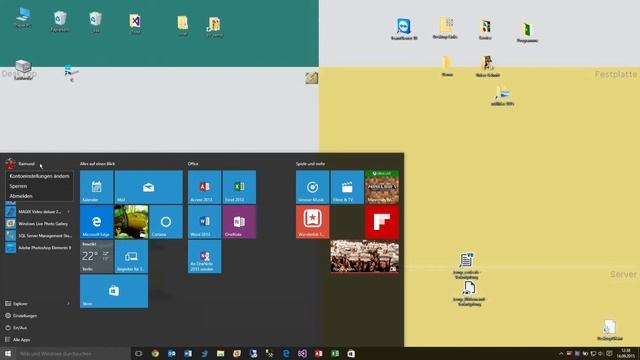640x360 pixels.
Task: Launch the Excel 2013 tile
Action: (239, 187)
